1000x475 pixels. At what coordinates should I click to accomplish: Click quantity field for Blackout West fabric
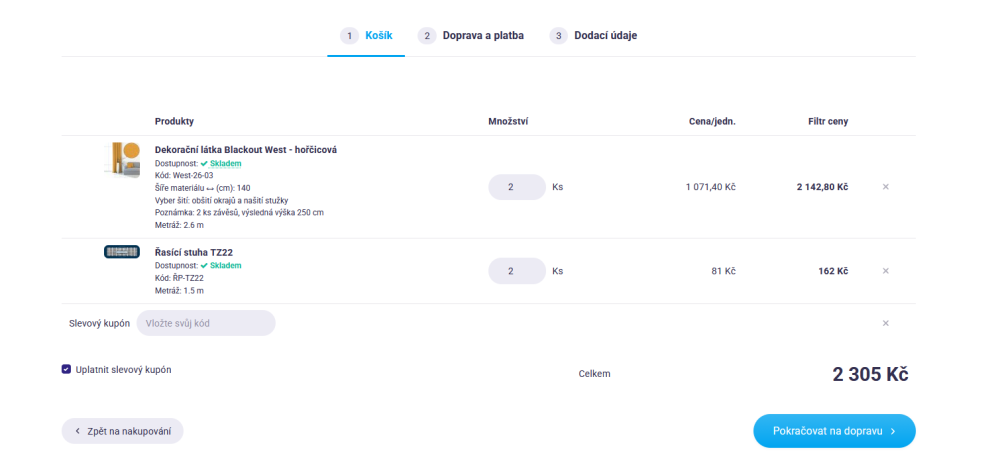click(517, 187)
